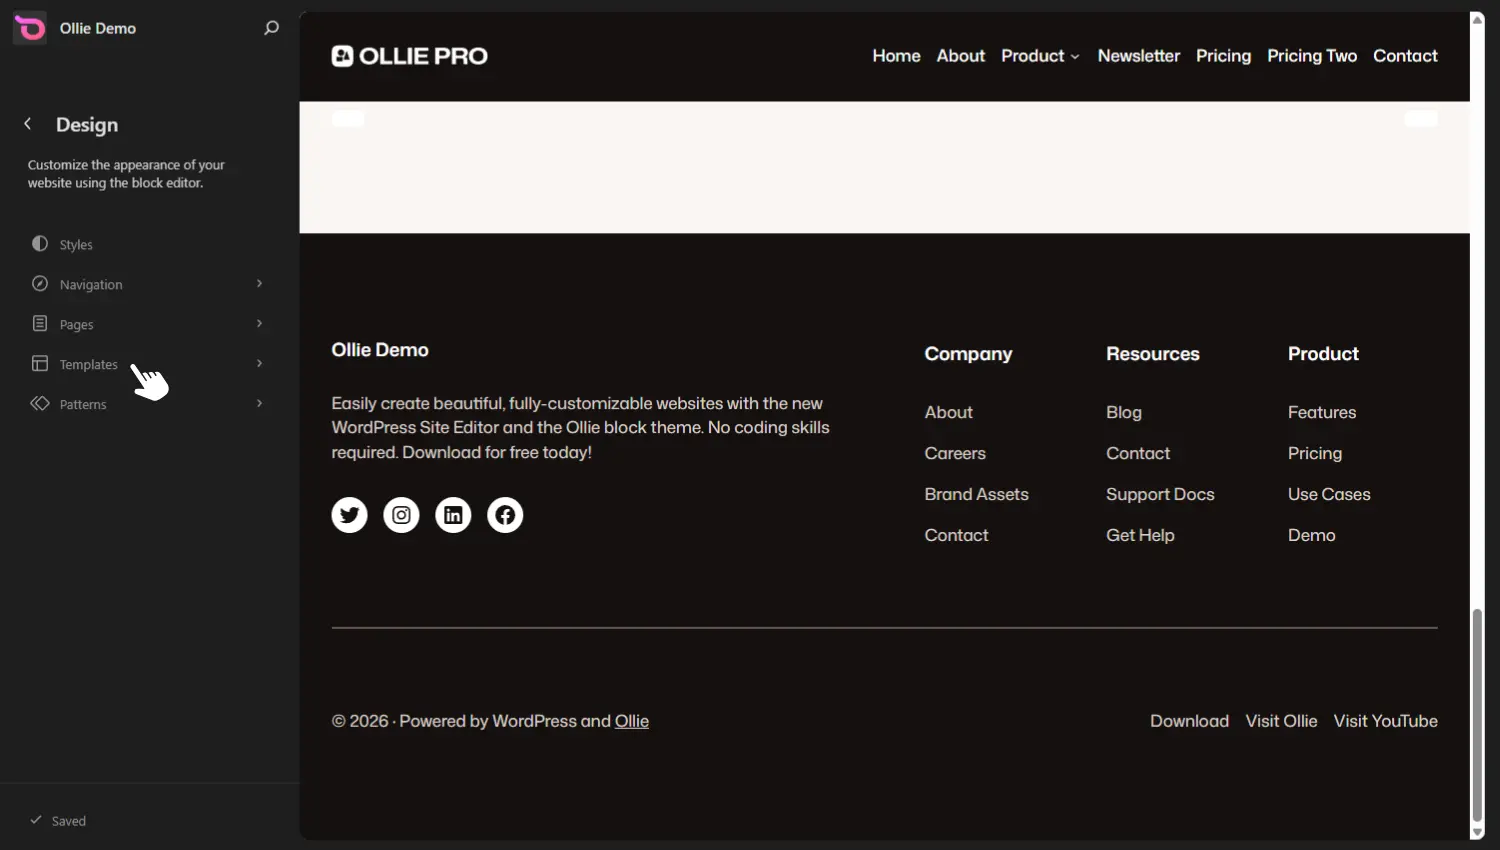Screen dimensions: 1500x850
Task: Click the Resources footer heading
Action: [x=1152, y=354]
